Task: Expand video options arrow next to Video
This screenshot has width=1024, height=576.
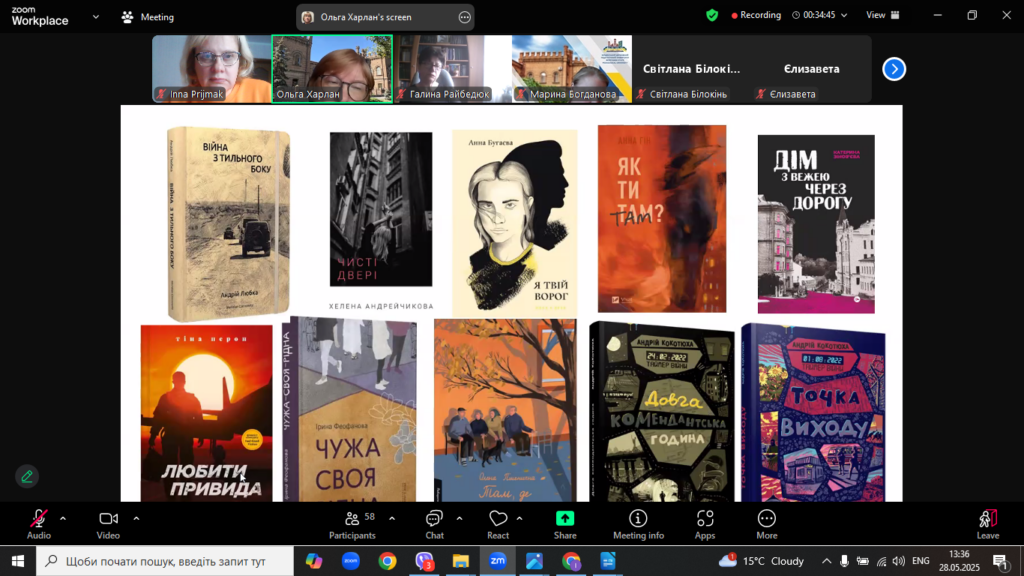Action: click(136, 519)
